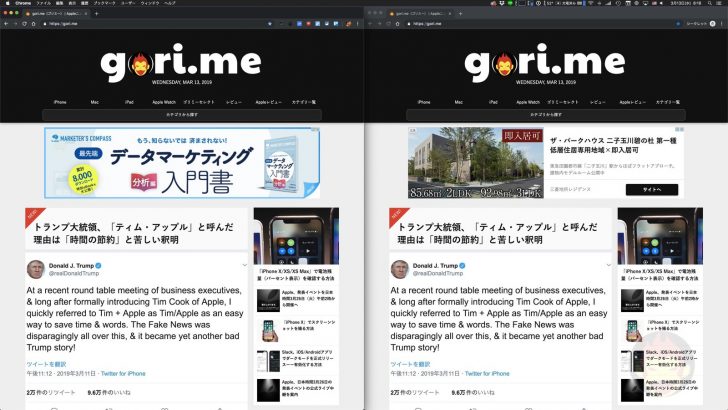Open iPad nav item in left window

click(129, 102)
